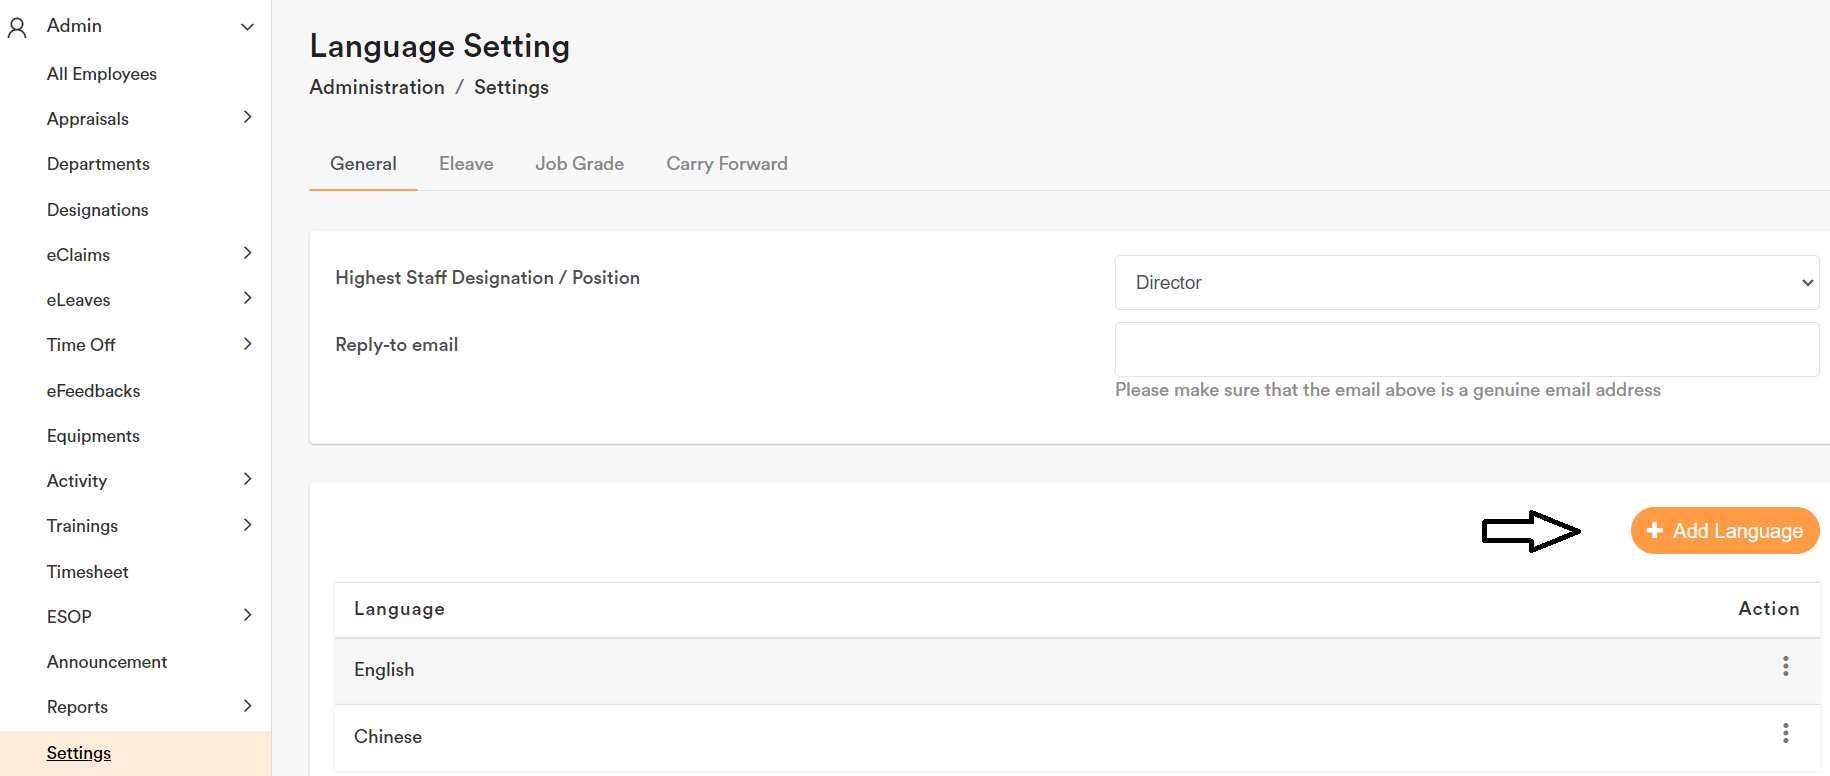Click the Reply-to email input field
This screenshot has height=776, width=1830.
[1466, 350]
